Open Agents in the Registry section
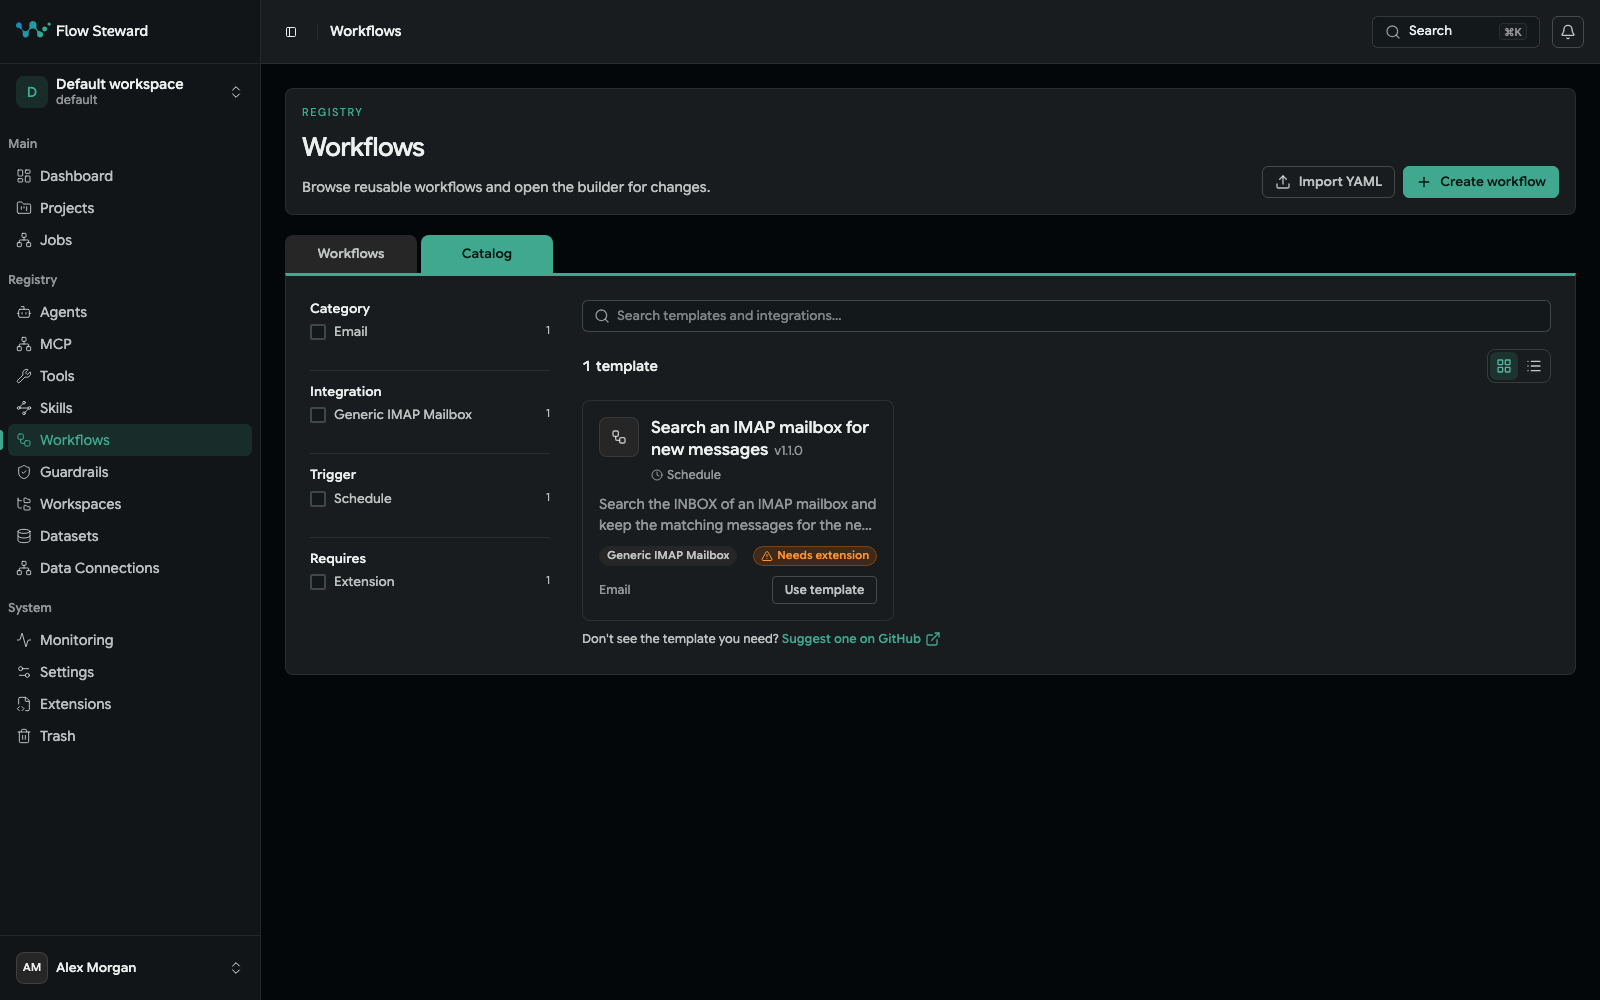The height and width of the screenshot is (1000, 1600). coord(130,312)
